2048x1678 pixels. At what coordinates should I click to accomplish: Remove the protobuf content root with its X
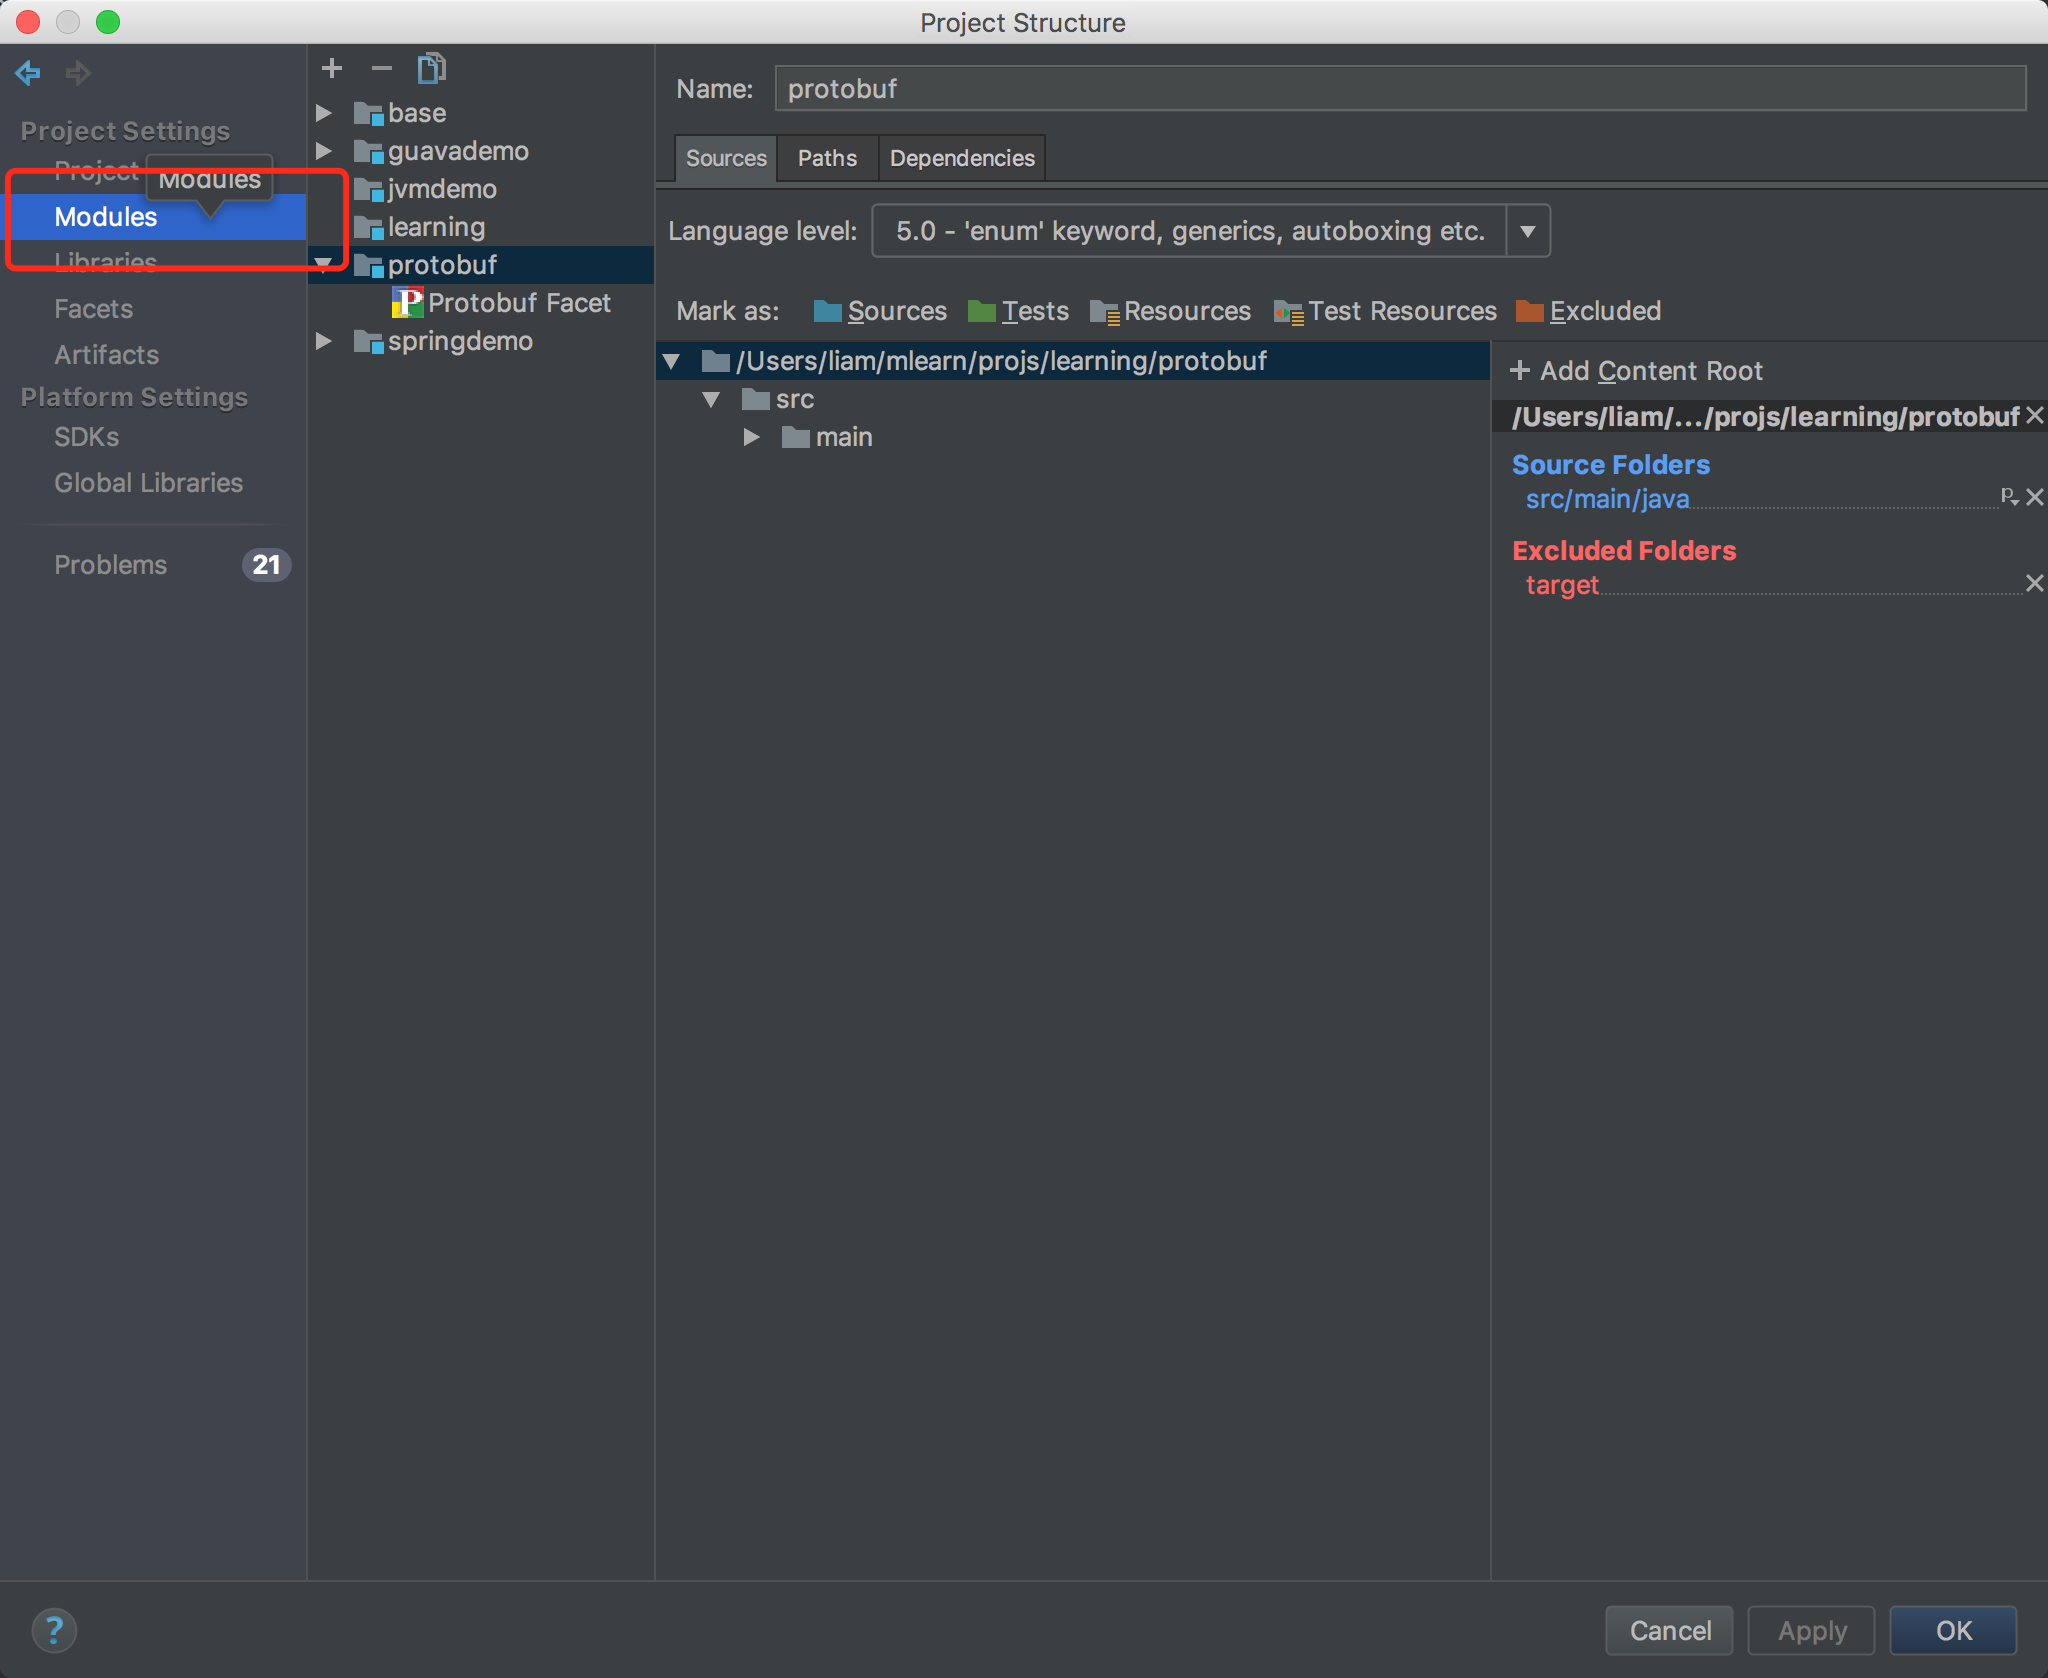click(x=2034, y=415)
